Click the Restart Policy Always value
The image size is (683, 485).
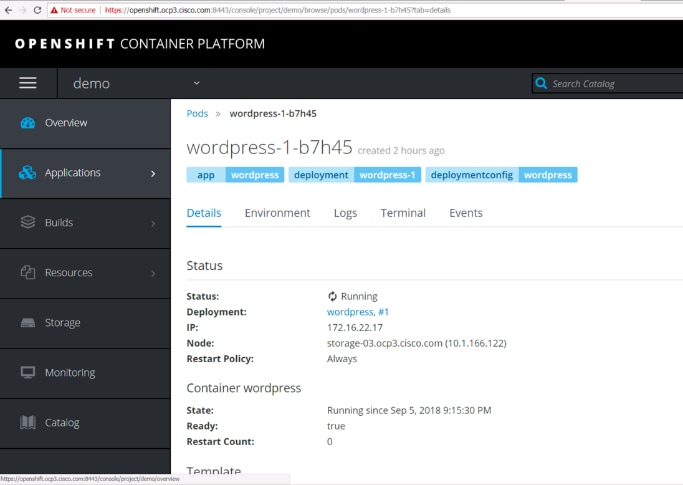[342, 359]
